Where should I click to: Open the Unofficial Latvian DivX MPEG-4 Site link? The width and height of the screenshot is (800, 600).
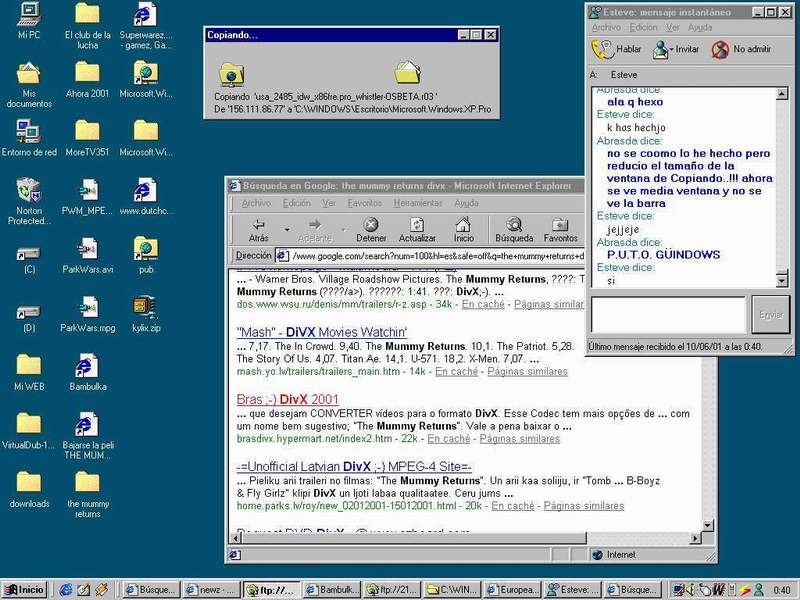[354, 467]
